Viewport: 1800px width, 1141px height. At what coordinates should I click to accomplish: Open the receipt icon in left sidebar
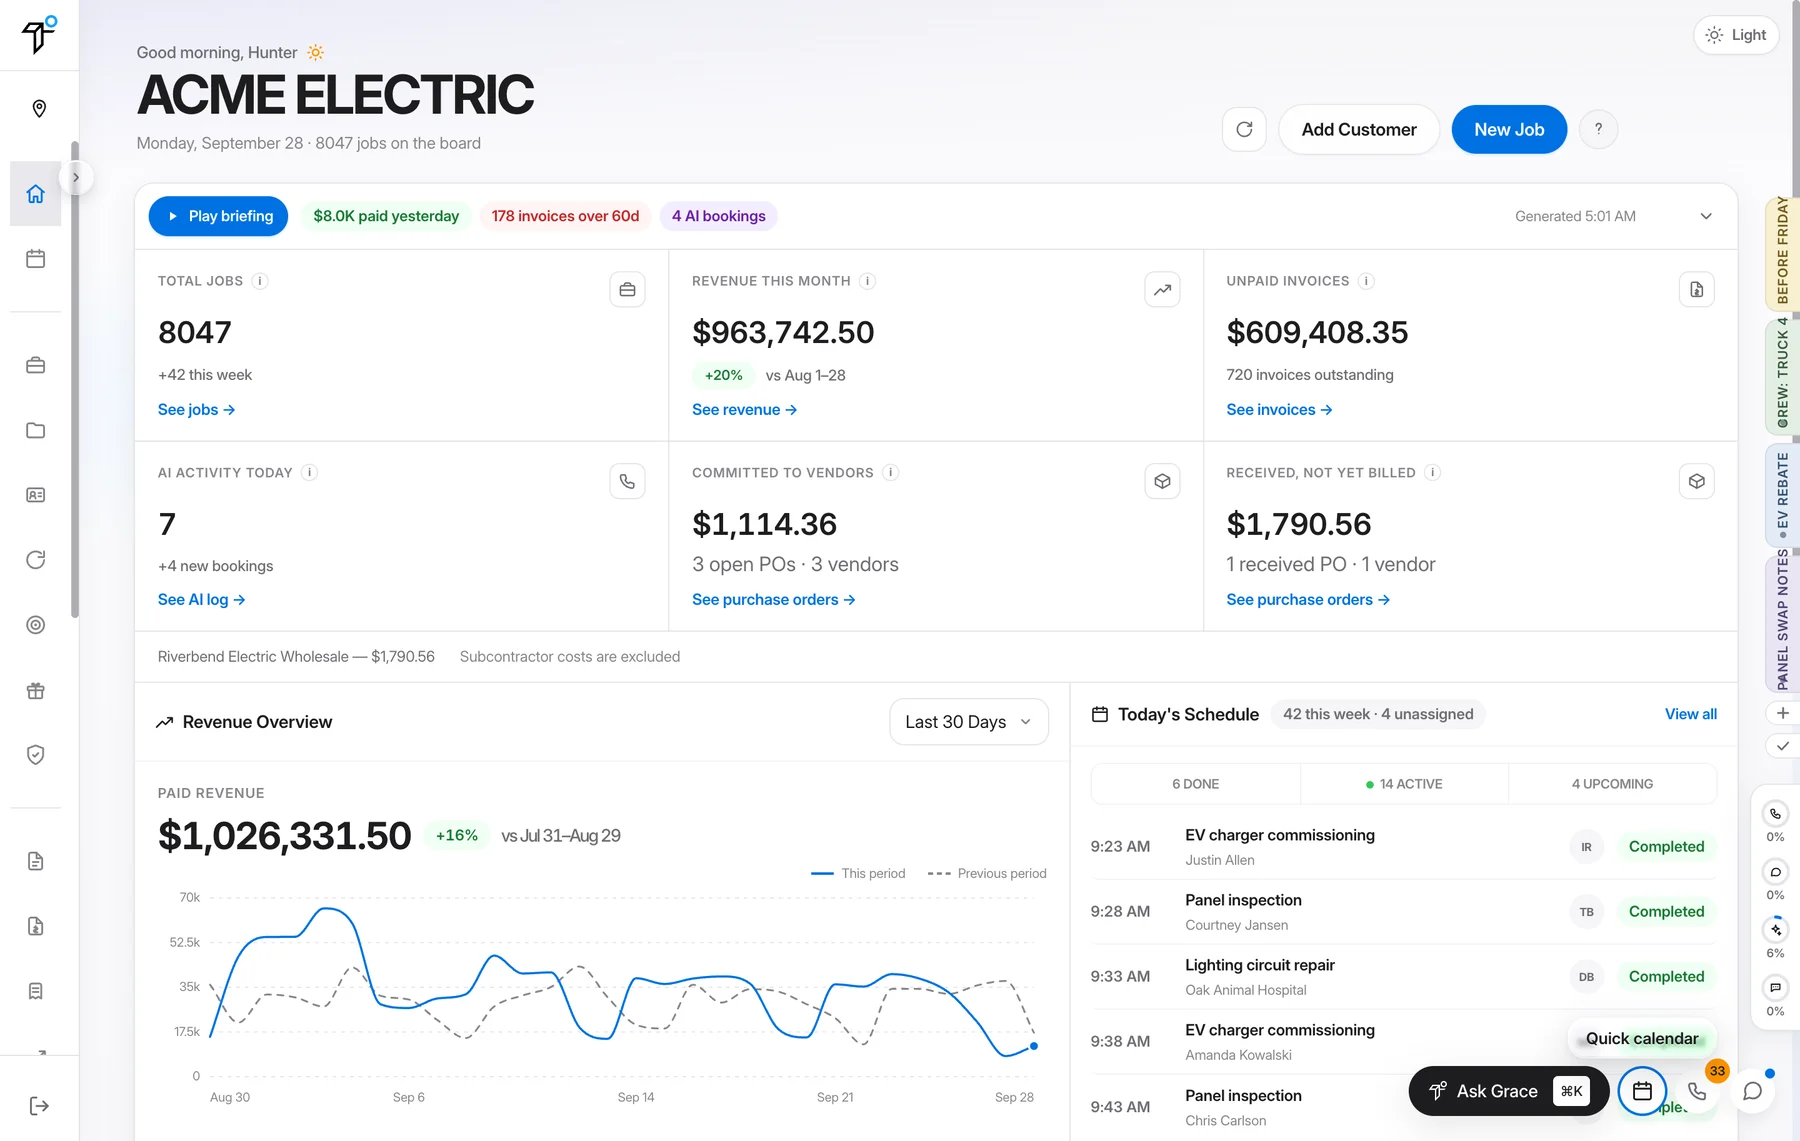(x=36, y=991)
